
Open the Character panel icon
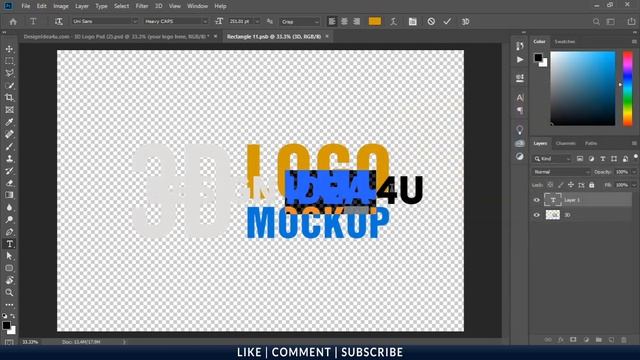520,98
